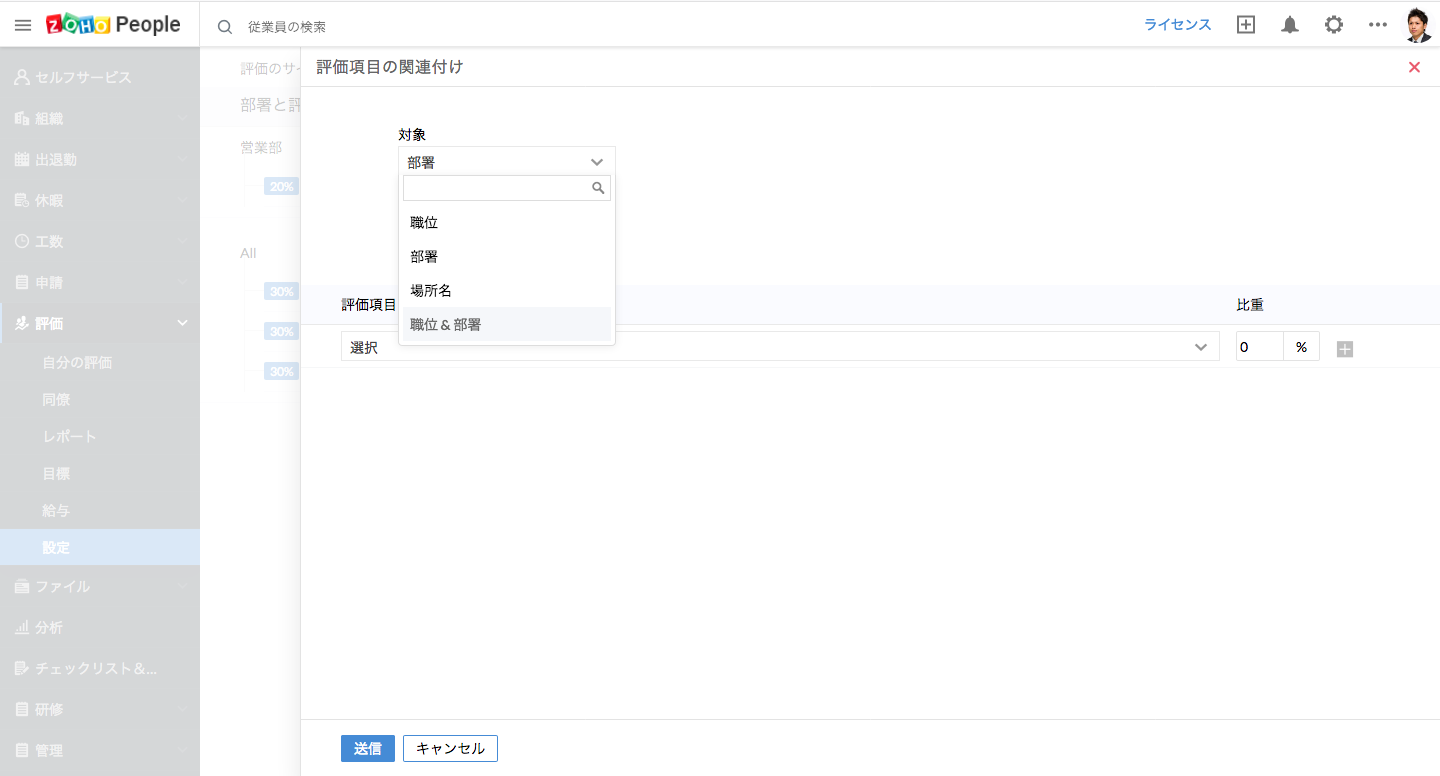The height and width of the screenshot is (776, 1440).
Task: Open the notifications bell
Action: coord(1290,25)
